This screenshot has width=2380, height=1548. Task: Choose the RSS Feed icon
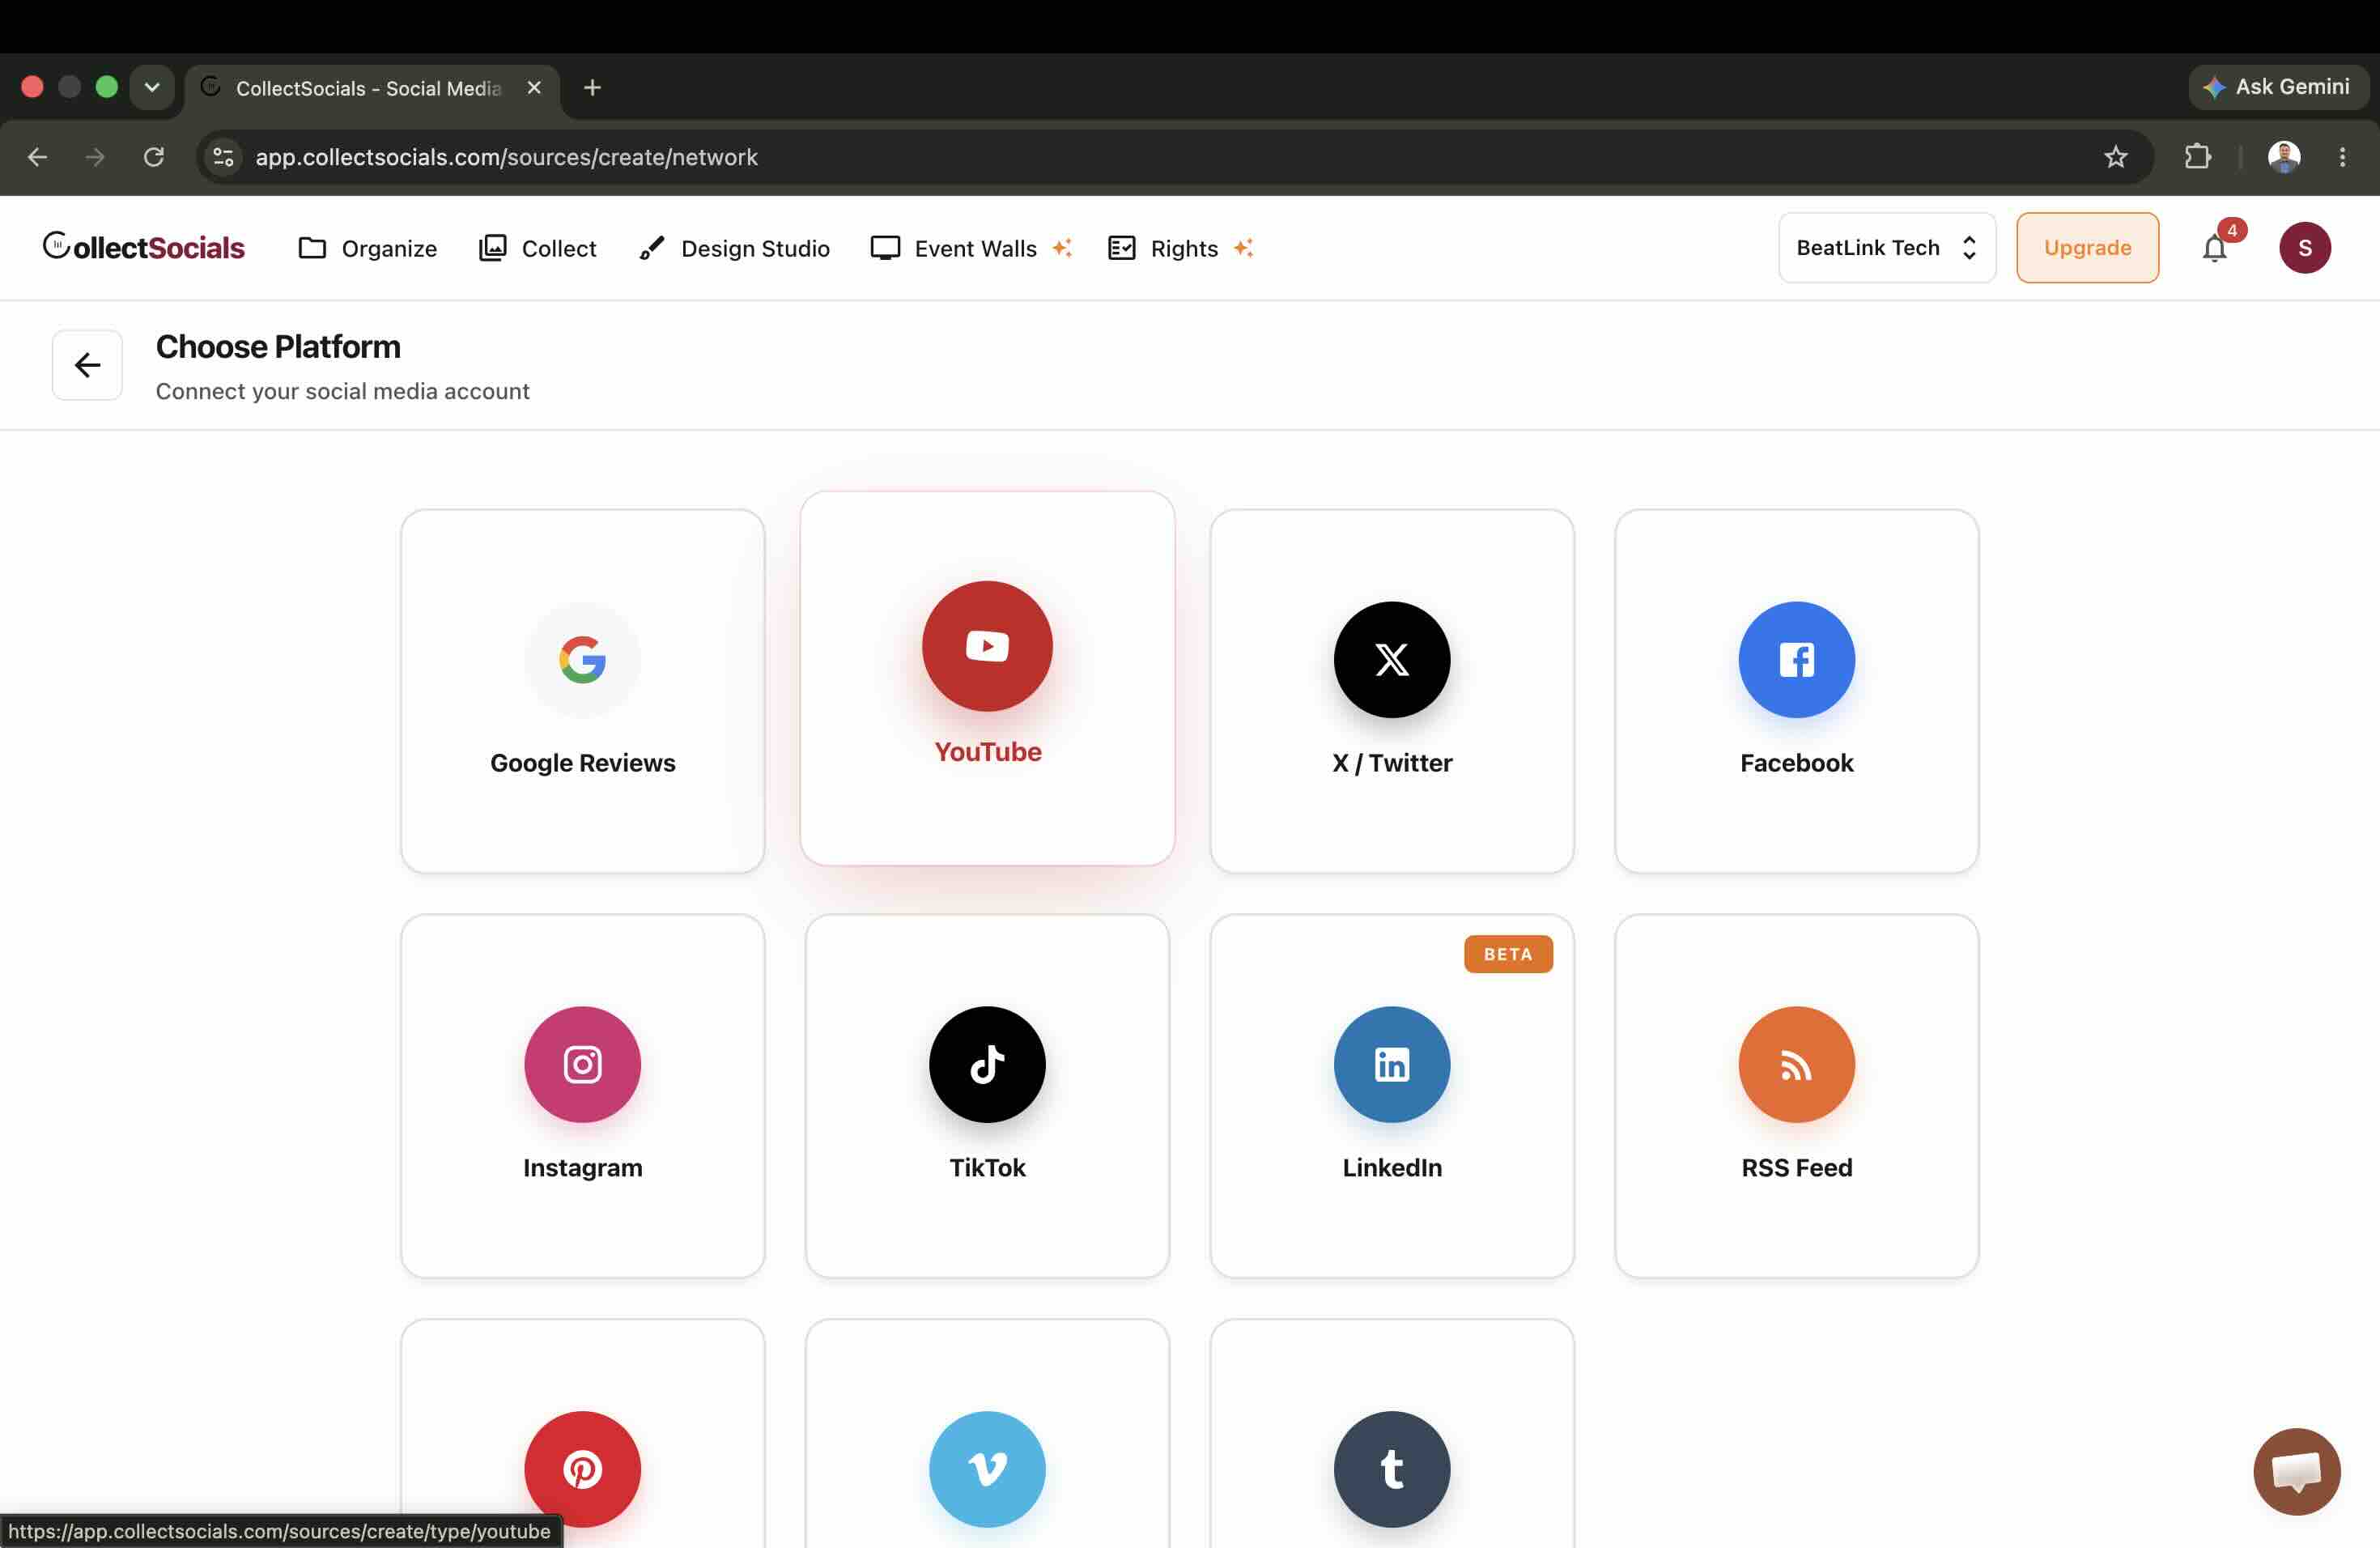(1796, 1064)
